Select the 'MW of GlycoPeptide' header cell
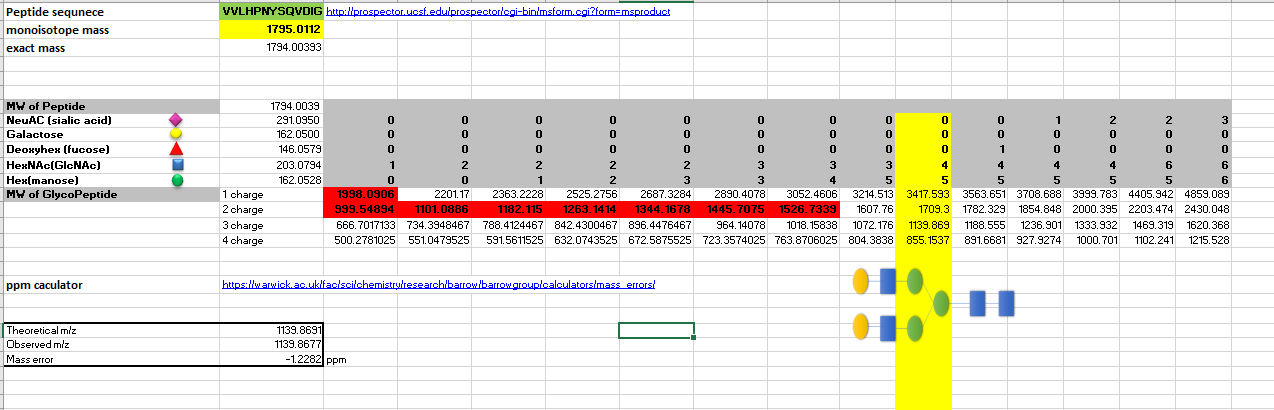Image resolution: width=1274 pixels, height=410 pixels. pyautogui.click(x=110, y=194)
